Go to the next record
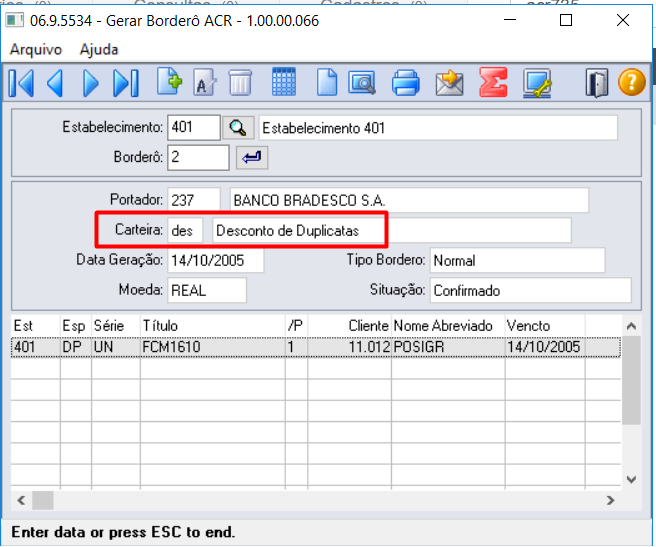This screenshot has width=656, height=547. tap(90, 83)
